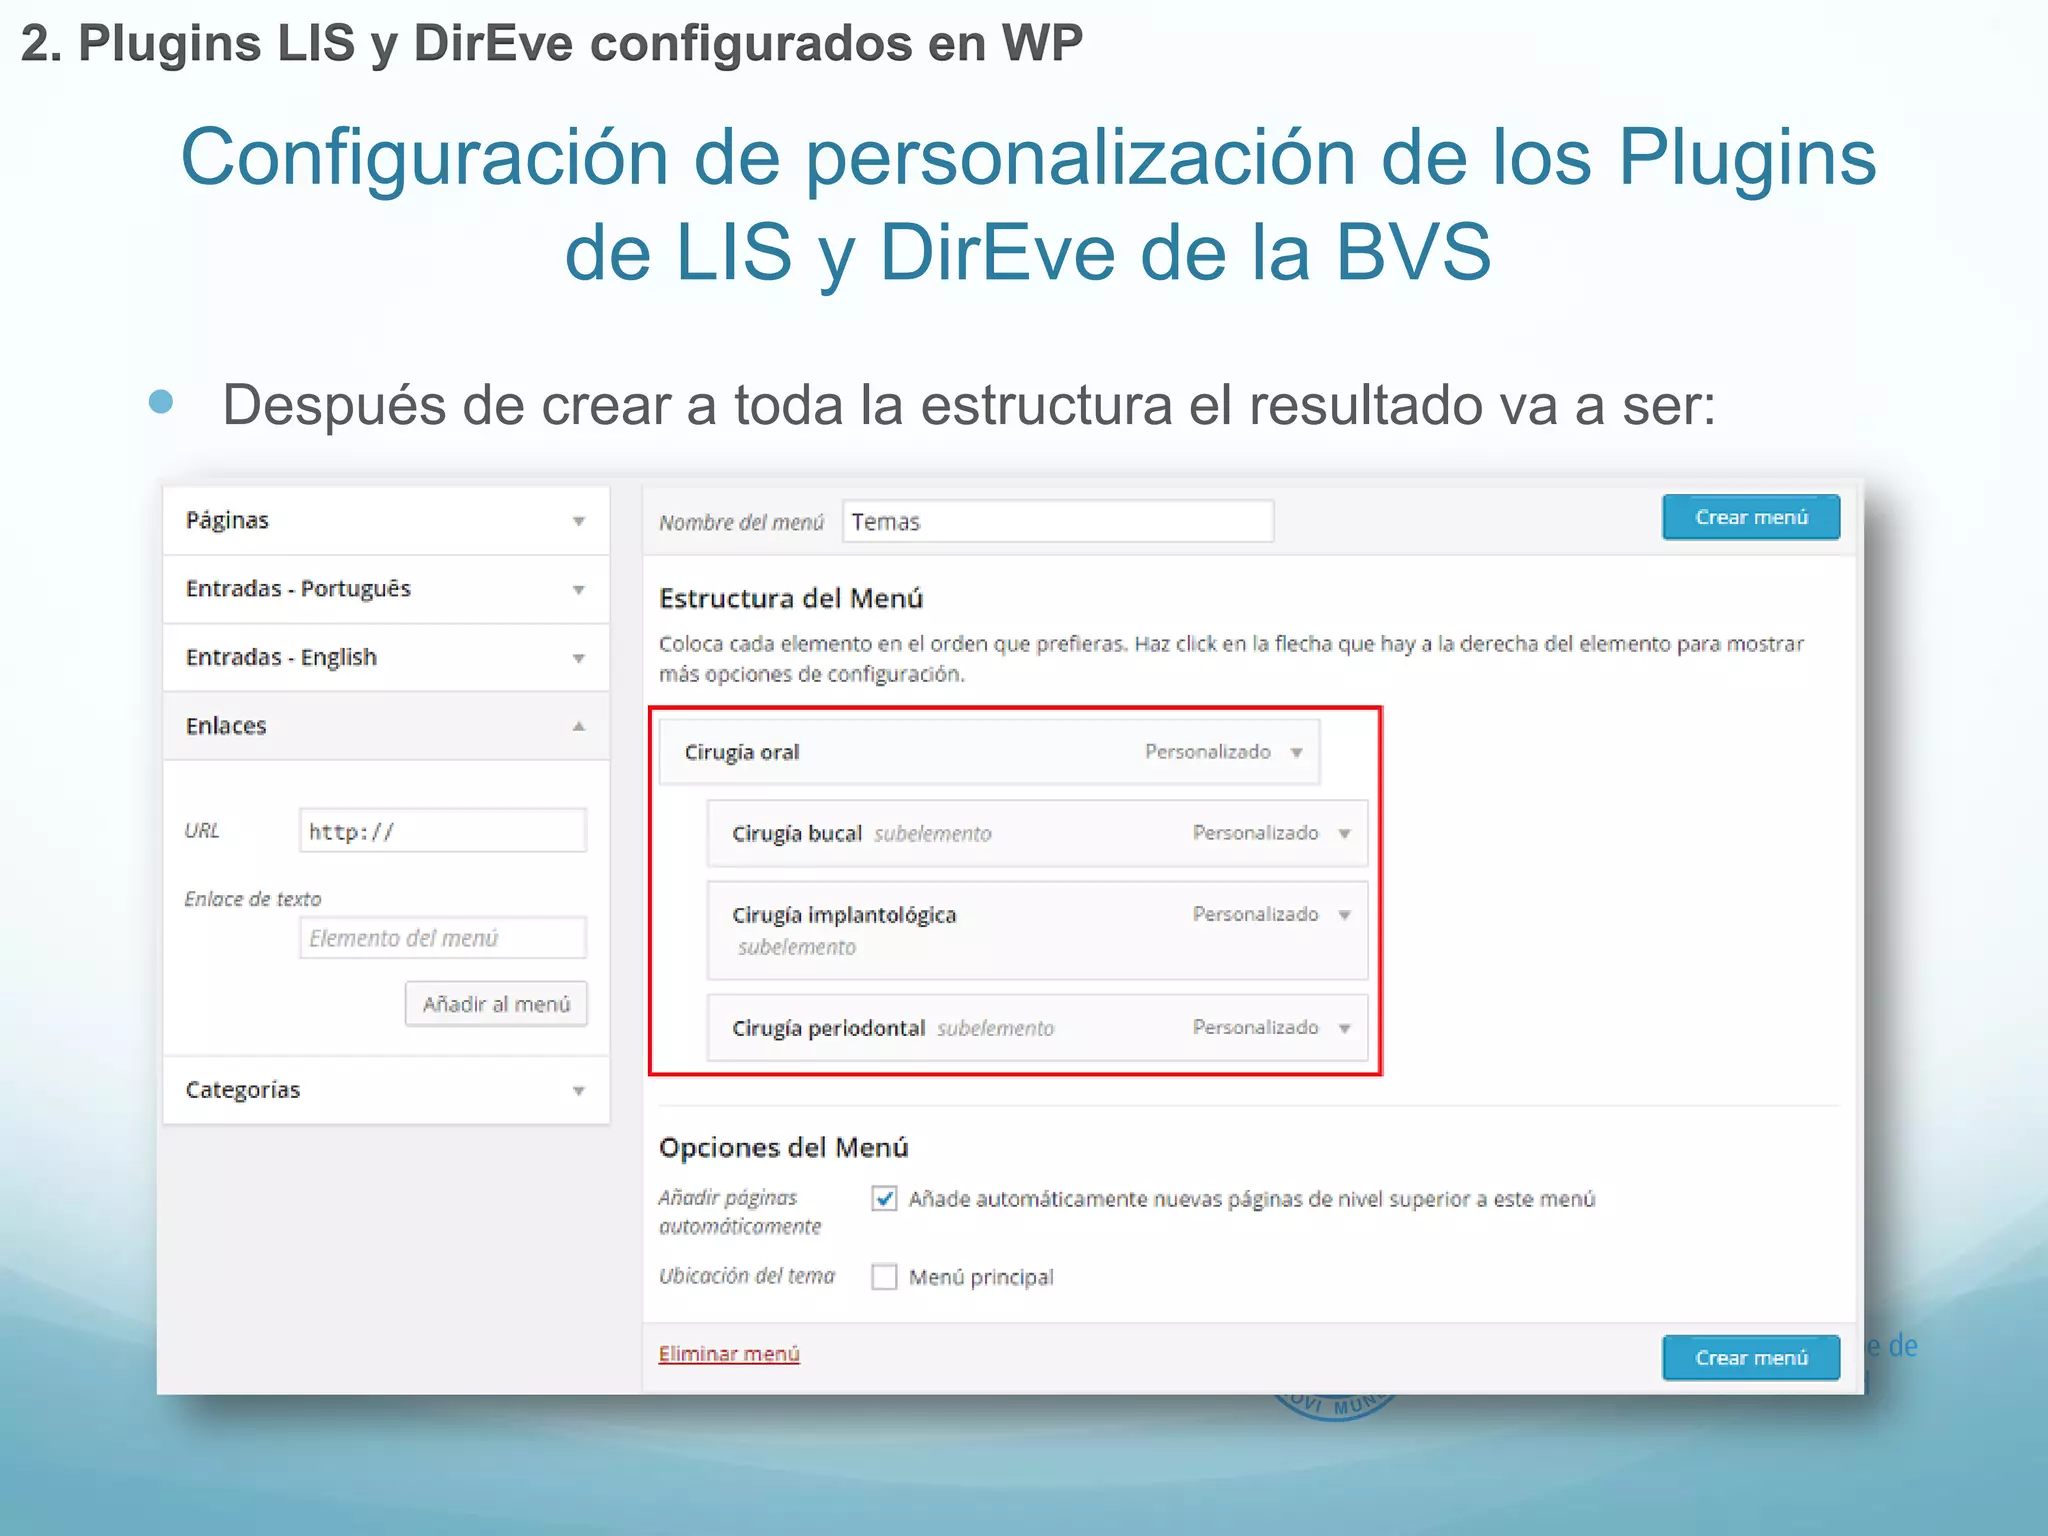Open the Cirugía oral item options arrow
Viewport: 2048px width, 1536px height.
click(x=1296, y=753)
